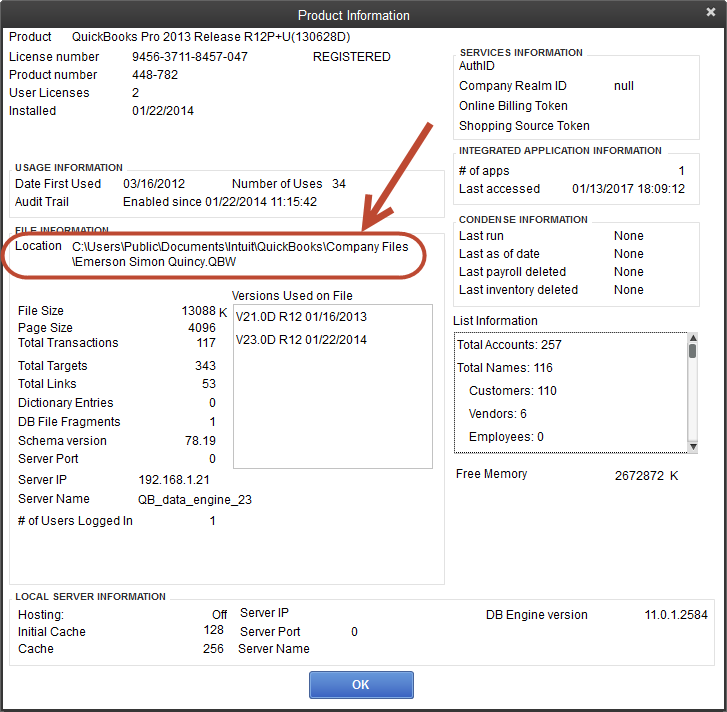Viewport: 727px width, 712px height.
Task: Click the Free Memory value 2672872 K
Action: 646,476
